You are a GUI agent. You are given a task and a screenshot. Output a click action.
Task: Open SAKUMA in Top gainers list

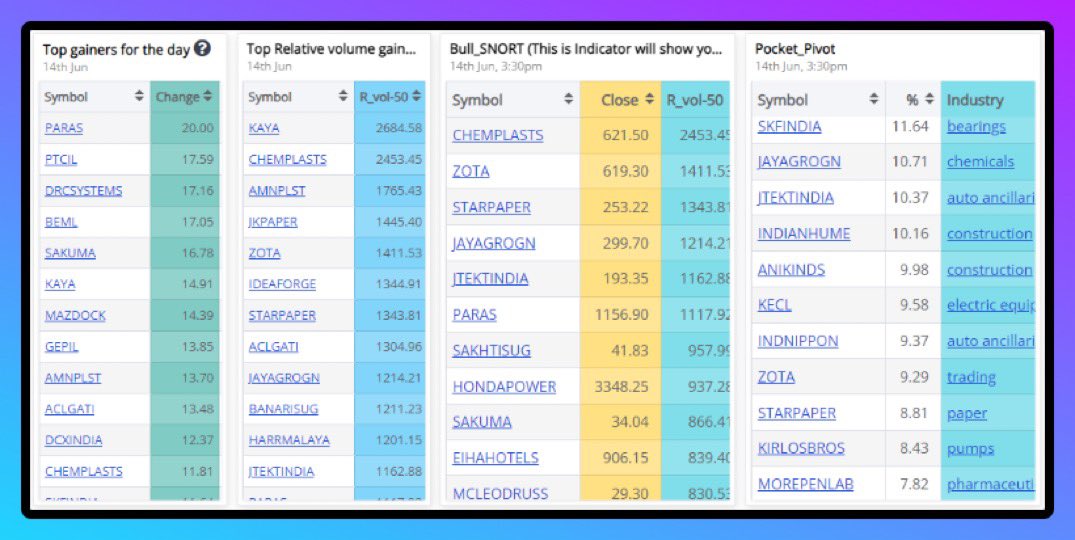pyautogui.click(x=70, y=253)
